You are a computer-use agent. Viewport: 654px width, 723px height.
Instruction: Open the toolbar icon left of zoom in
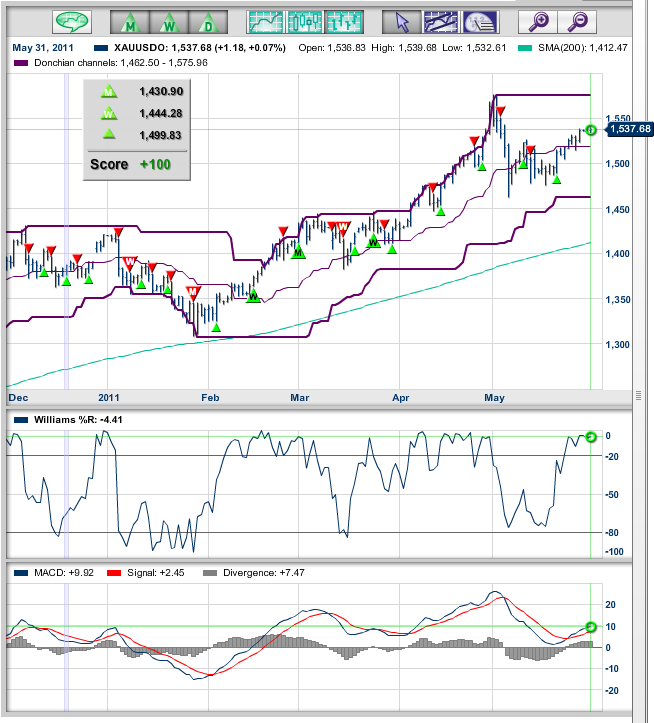click(480, 21)
